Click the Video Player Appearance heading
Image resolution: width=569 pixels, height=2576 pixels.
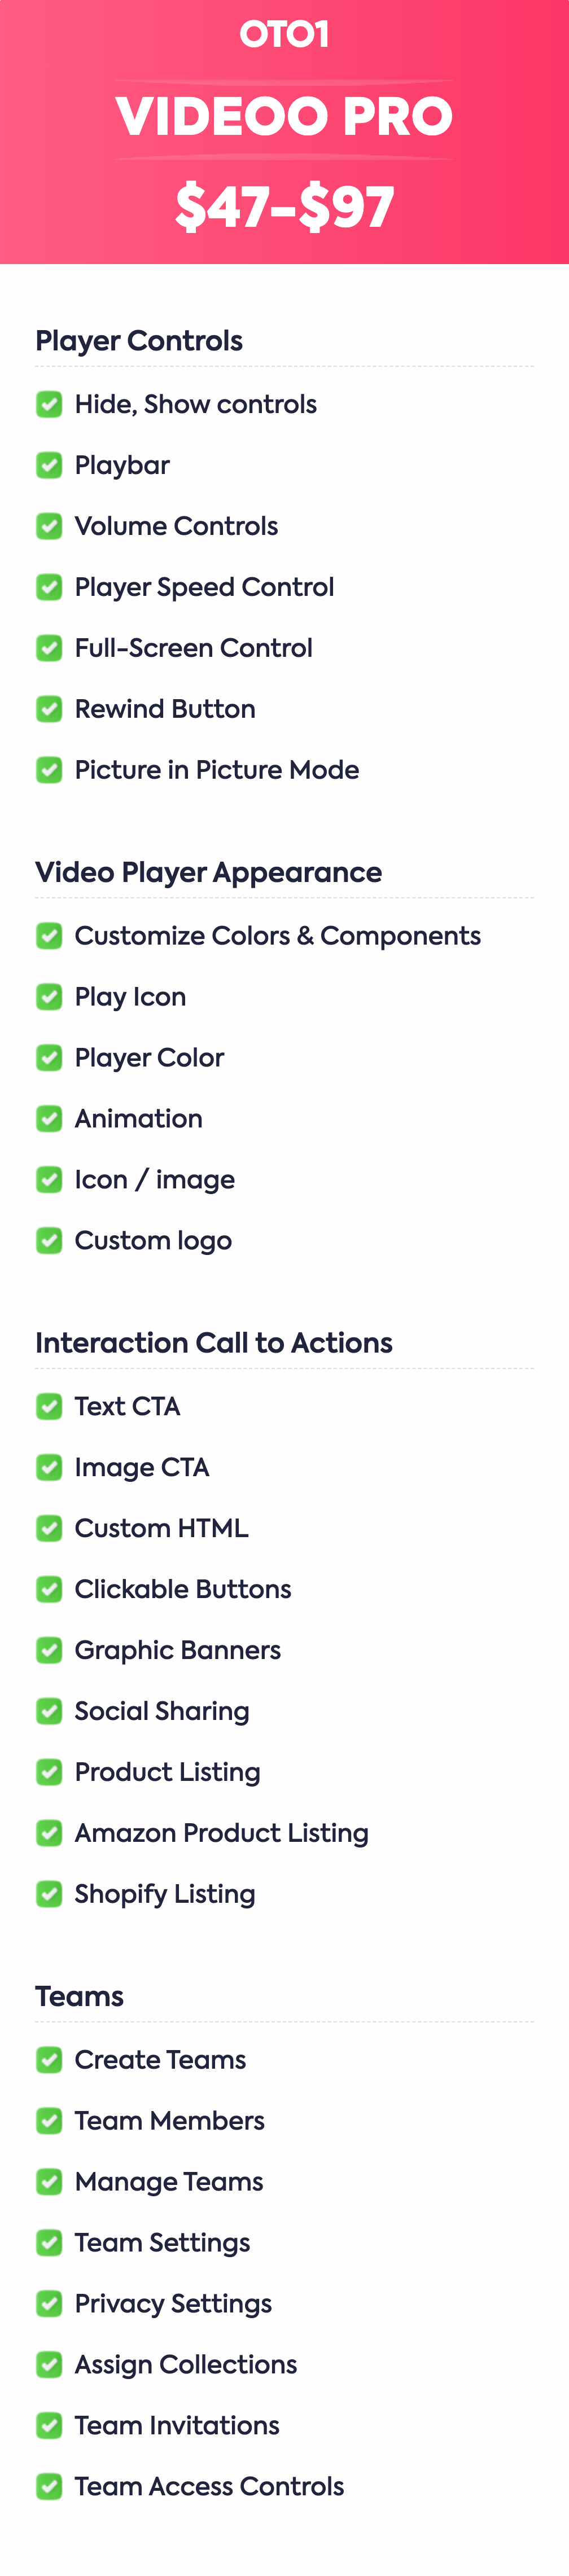[208, 872]
